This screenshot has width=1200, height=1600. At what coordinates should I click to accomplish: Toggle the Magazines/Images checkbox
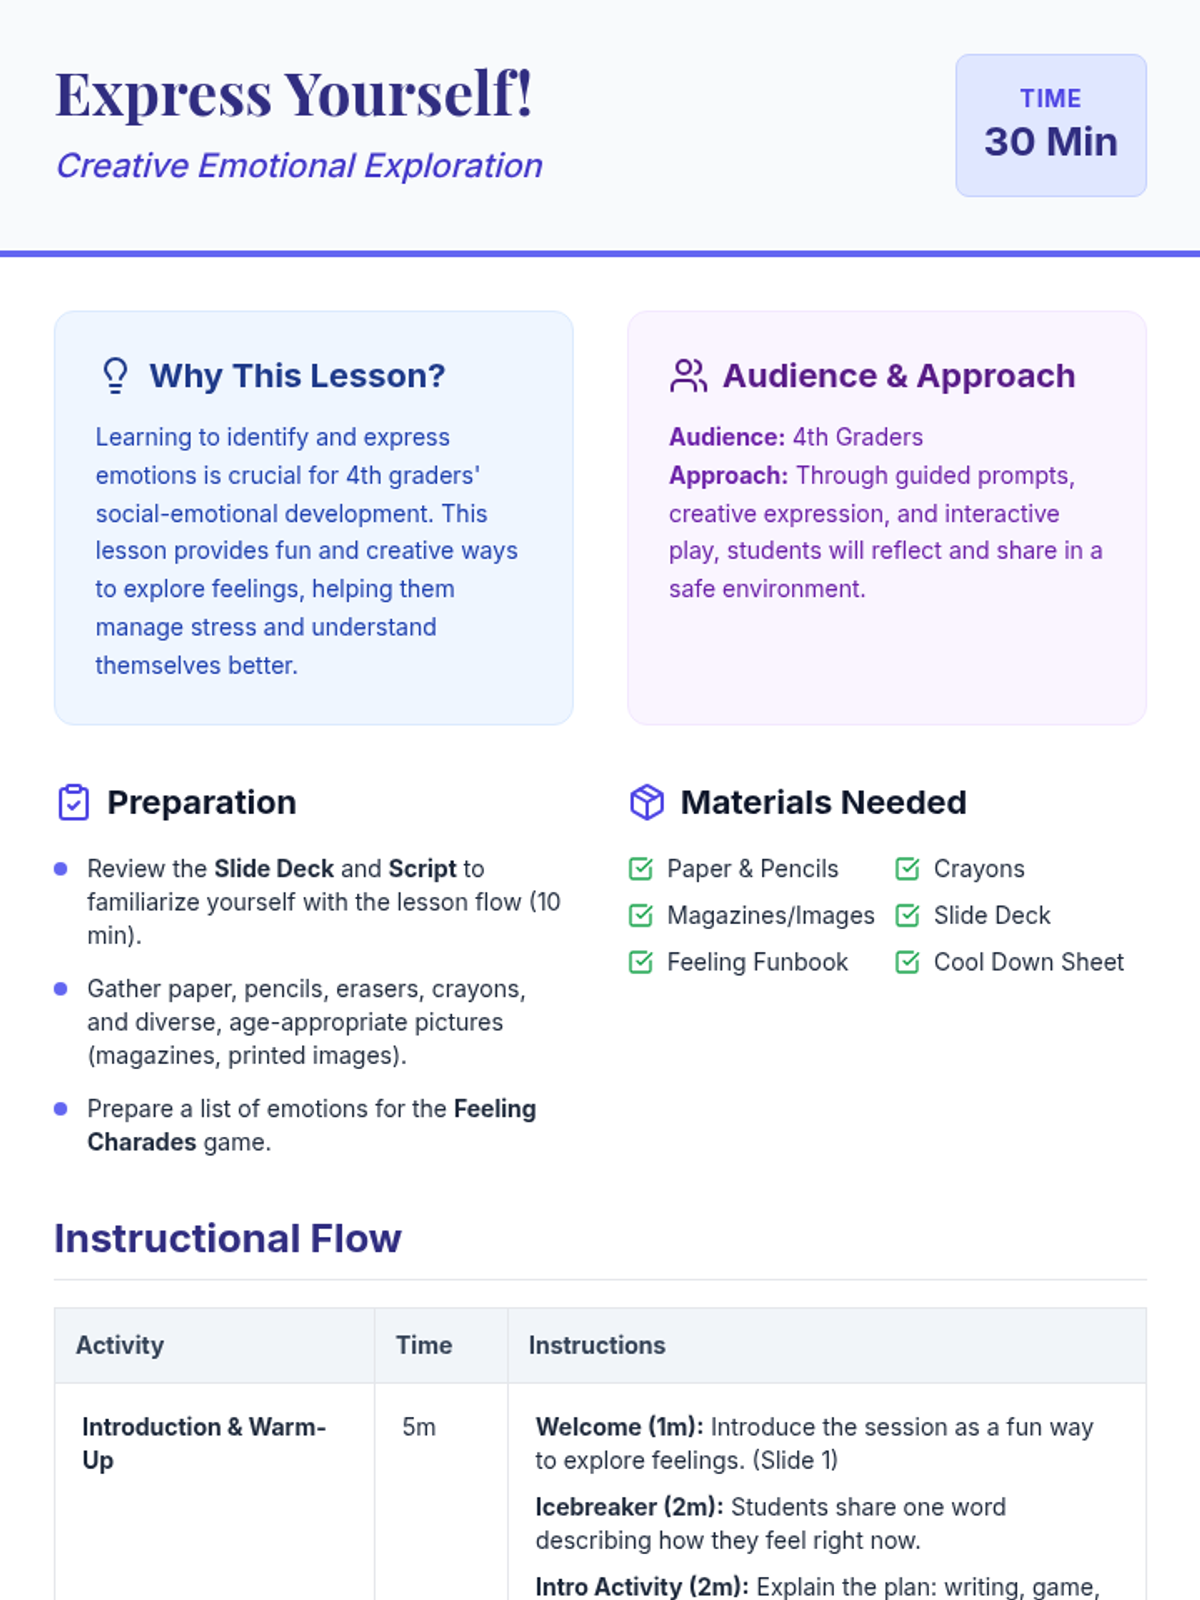[x=641, y=916]
